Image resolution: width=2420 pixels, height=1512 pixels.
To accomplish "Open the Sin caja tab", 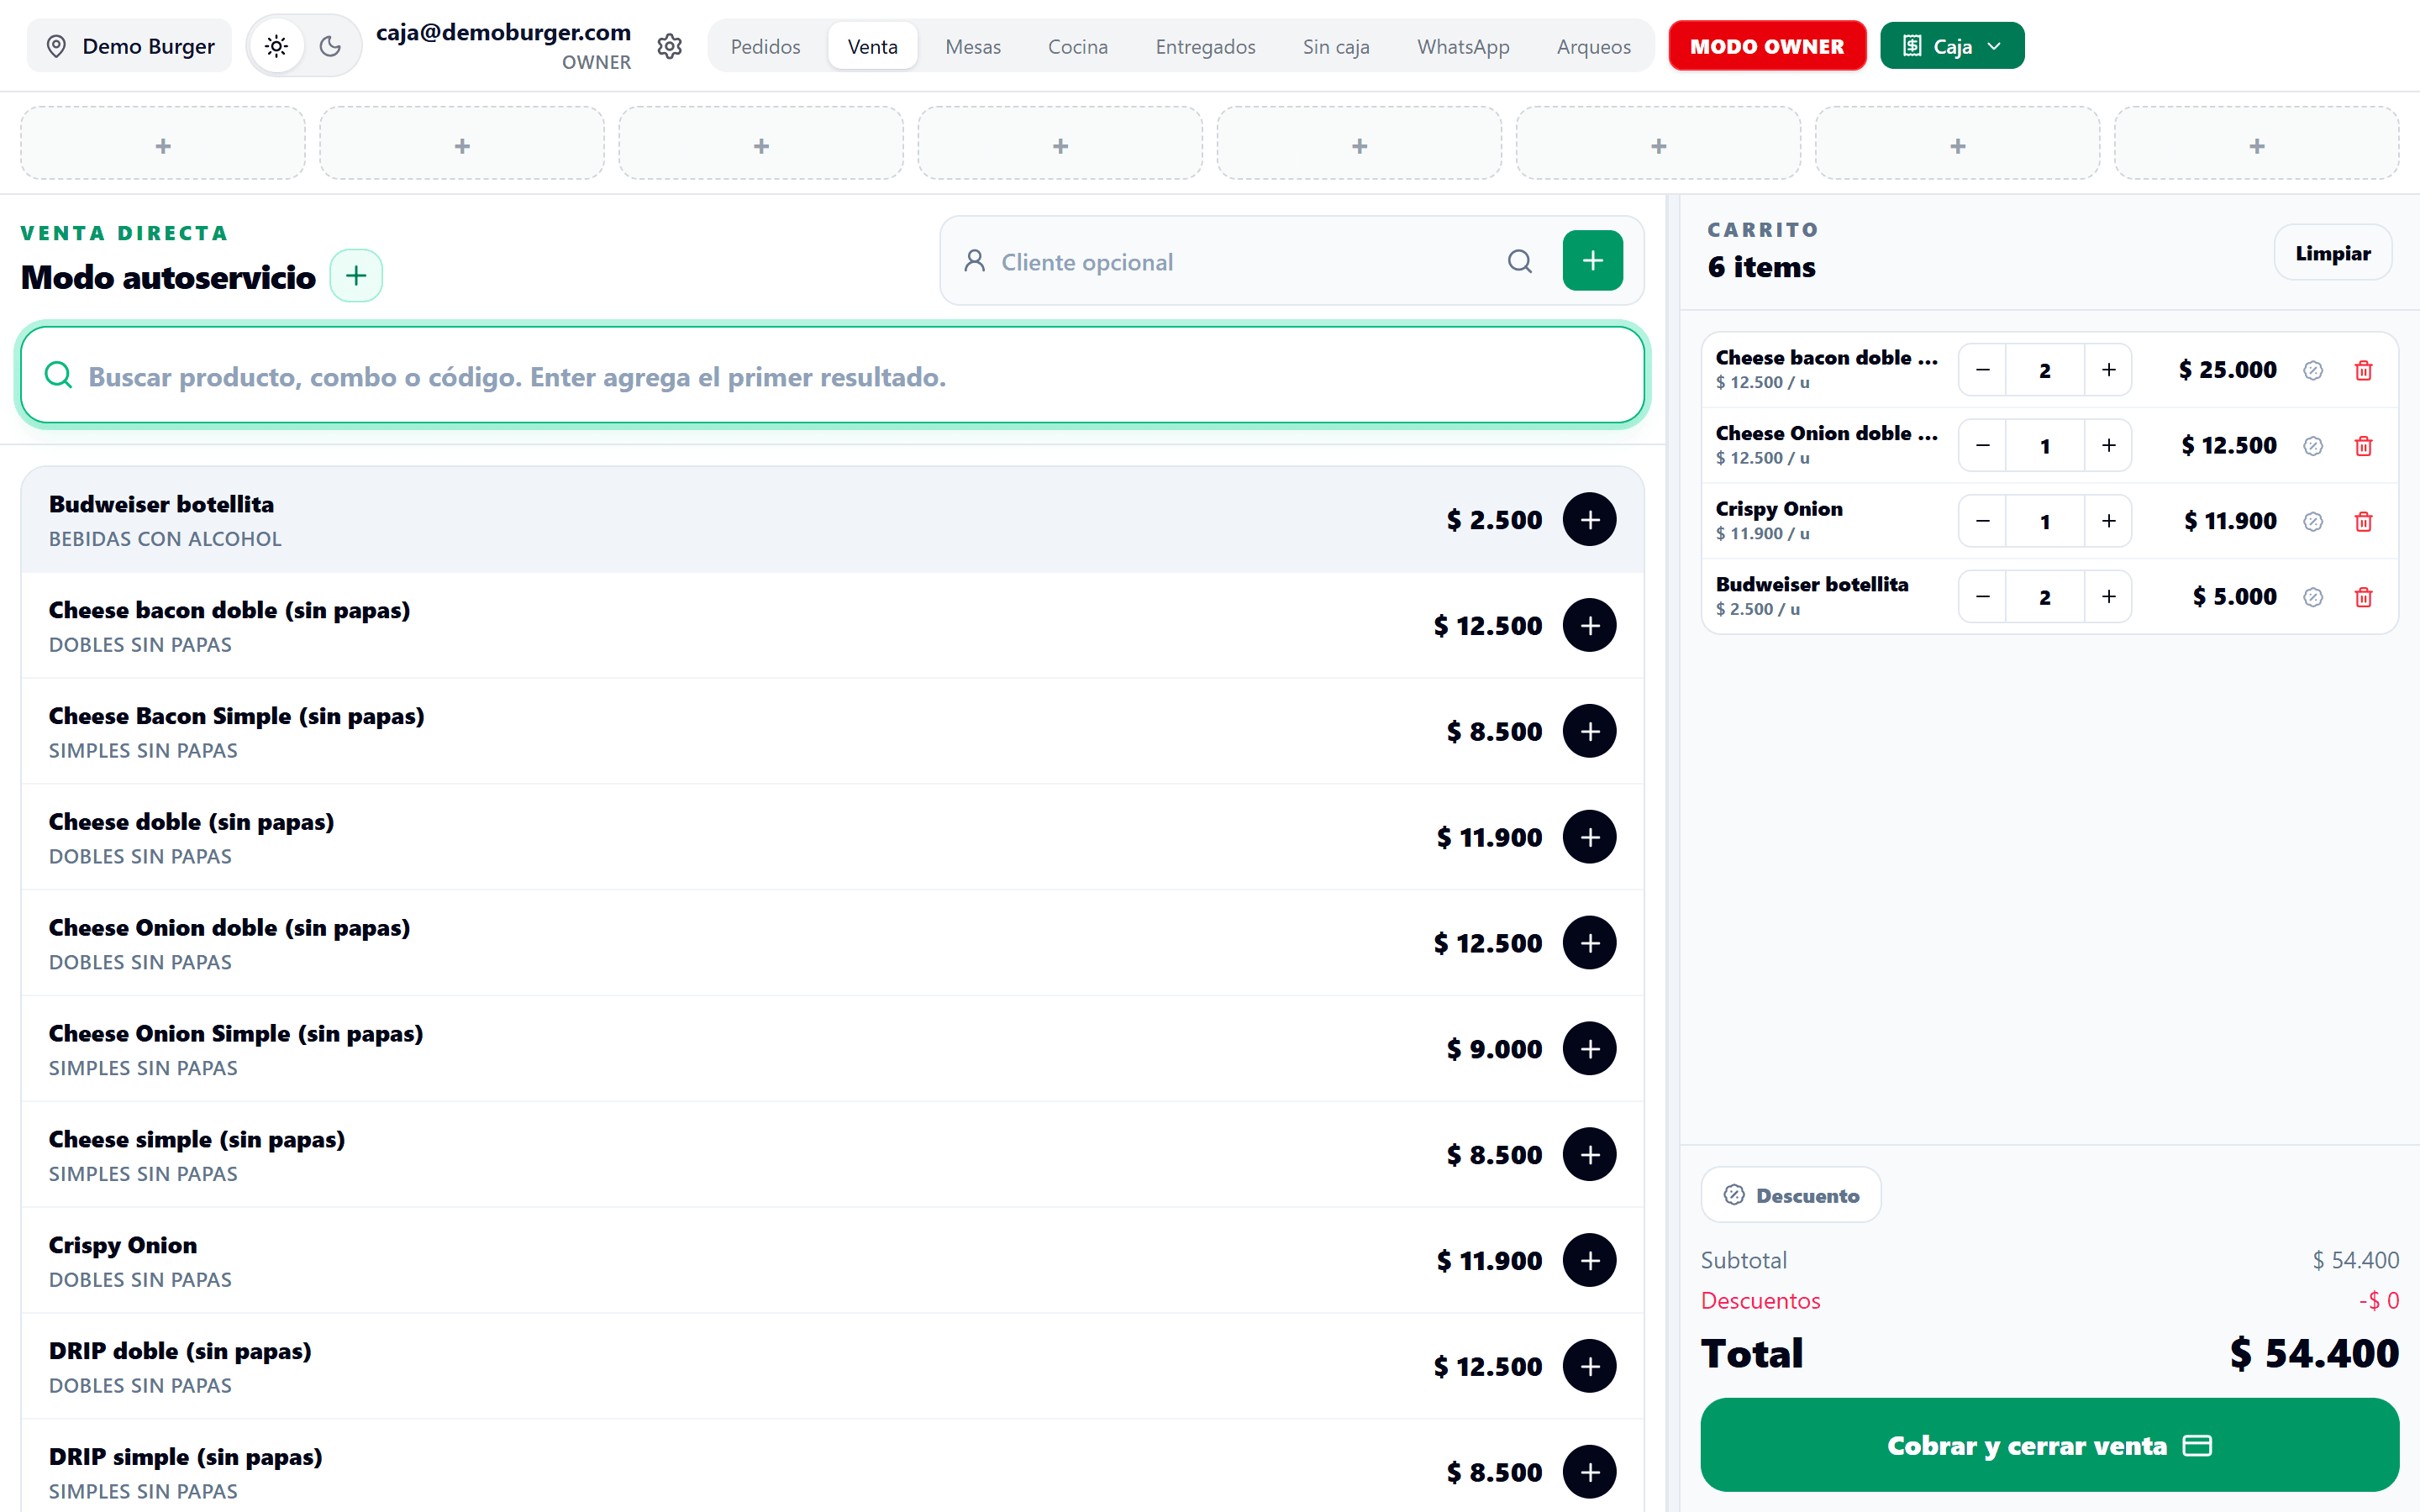I will [1336, 46].
